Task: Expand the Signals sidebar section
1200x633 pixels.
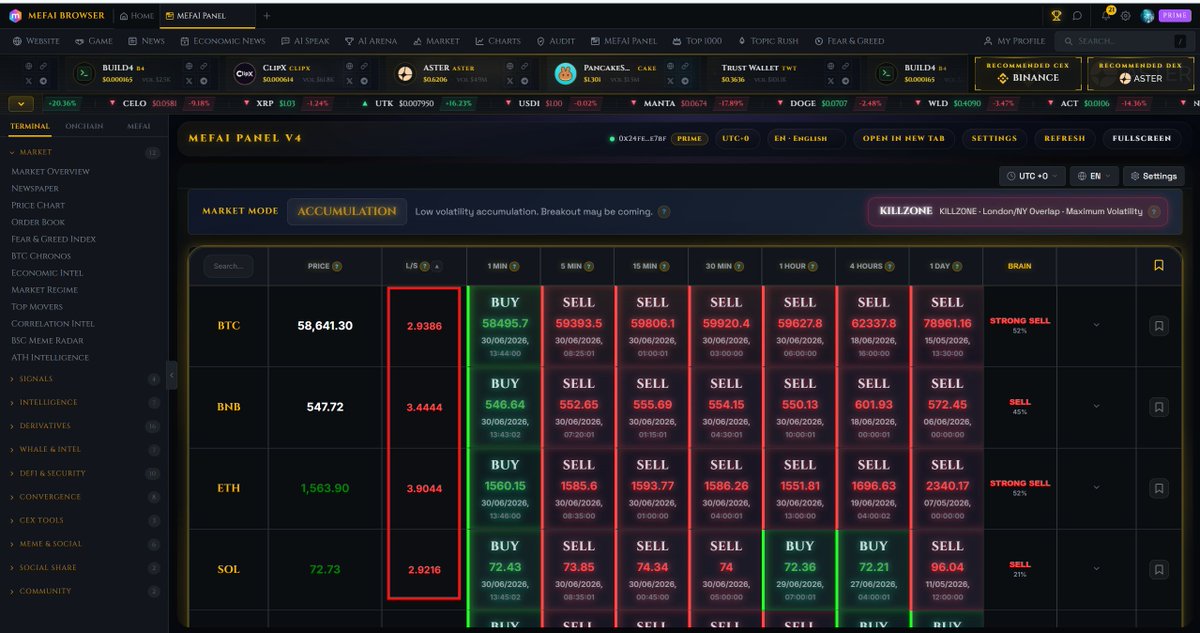Action: click(x=84, y=379)
